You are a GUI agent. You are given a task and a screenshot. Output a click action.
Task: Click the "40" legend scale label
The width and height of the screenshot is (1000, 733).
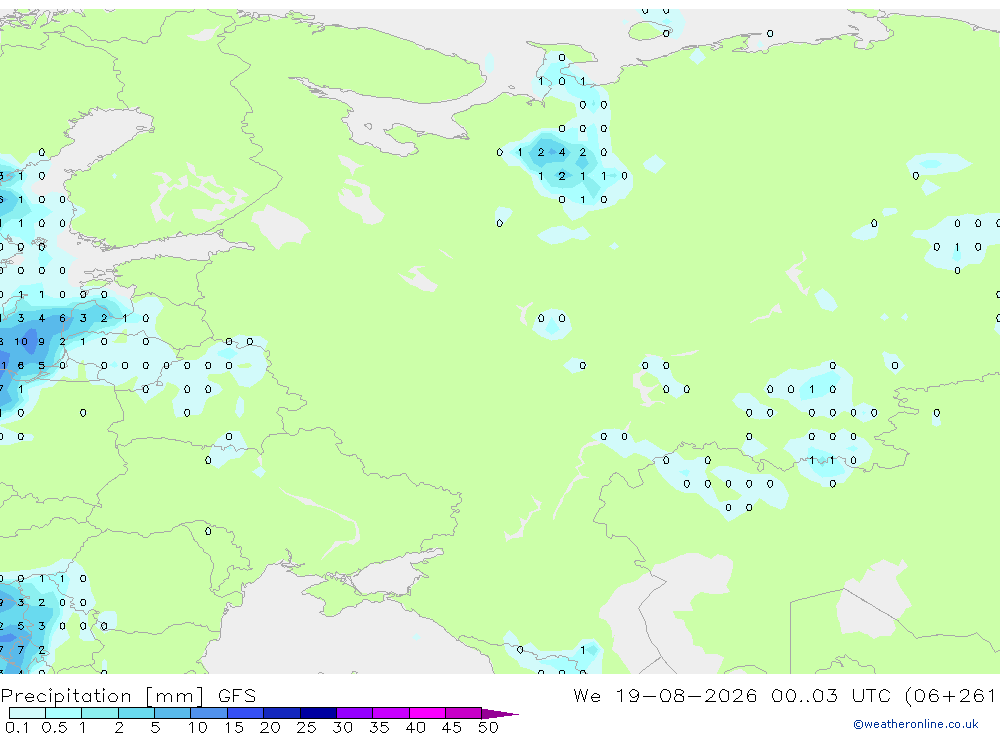tap(415, 727)
